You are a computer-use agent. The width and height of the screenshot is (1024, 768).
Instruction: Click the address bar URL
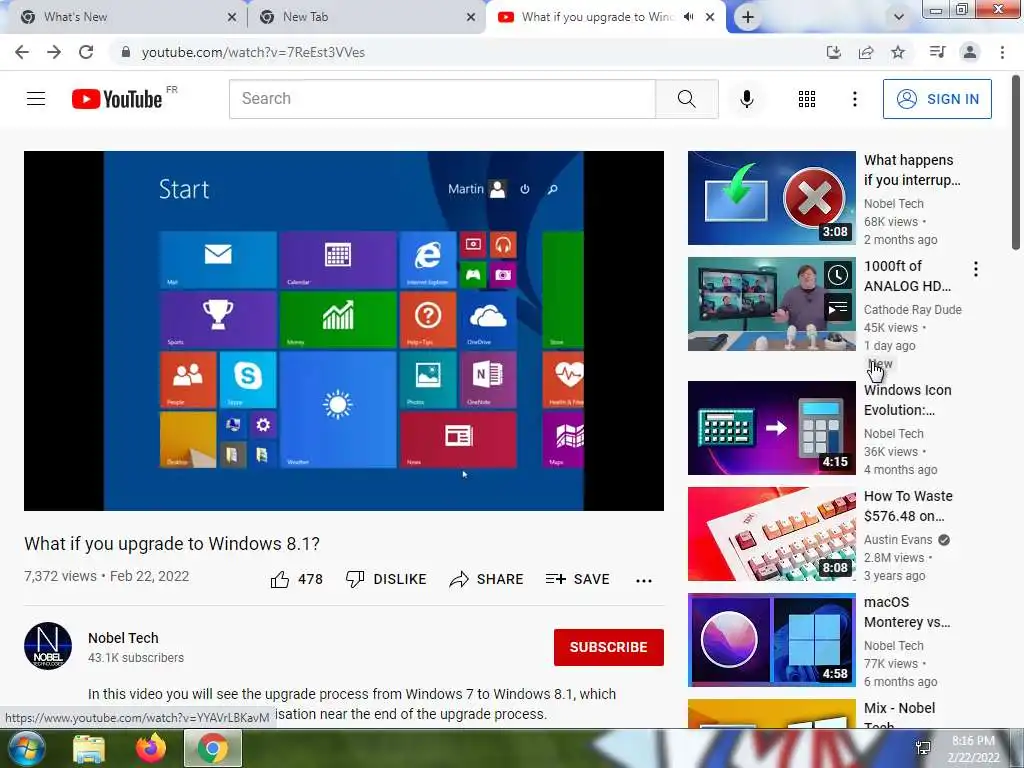(x=253, y=52)
